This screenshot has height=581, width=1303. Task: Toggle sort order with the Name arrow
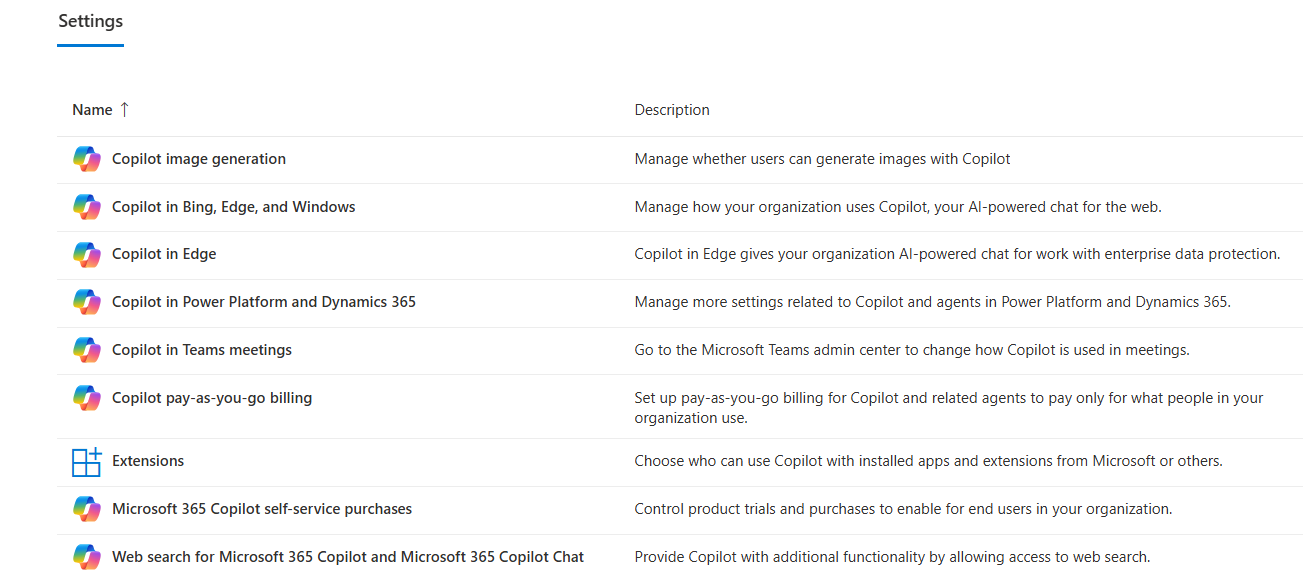click(x=124, y=110)
